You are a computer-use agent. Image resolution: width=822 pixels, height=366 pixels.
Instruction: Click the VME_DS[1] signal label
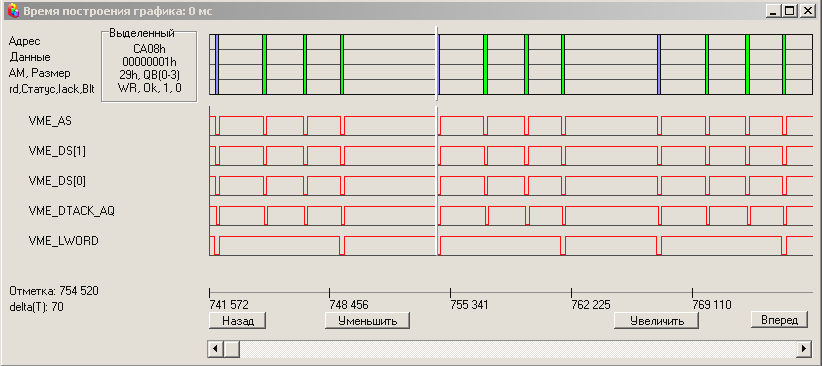pos(57,151)
